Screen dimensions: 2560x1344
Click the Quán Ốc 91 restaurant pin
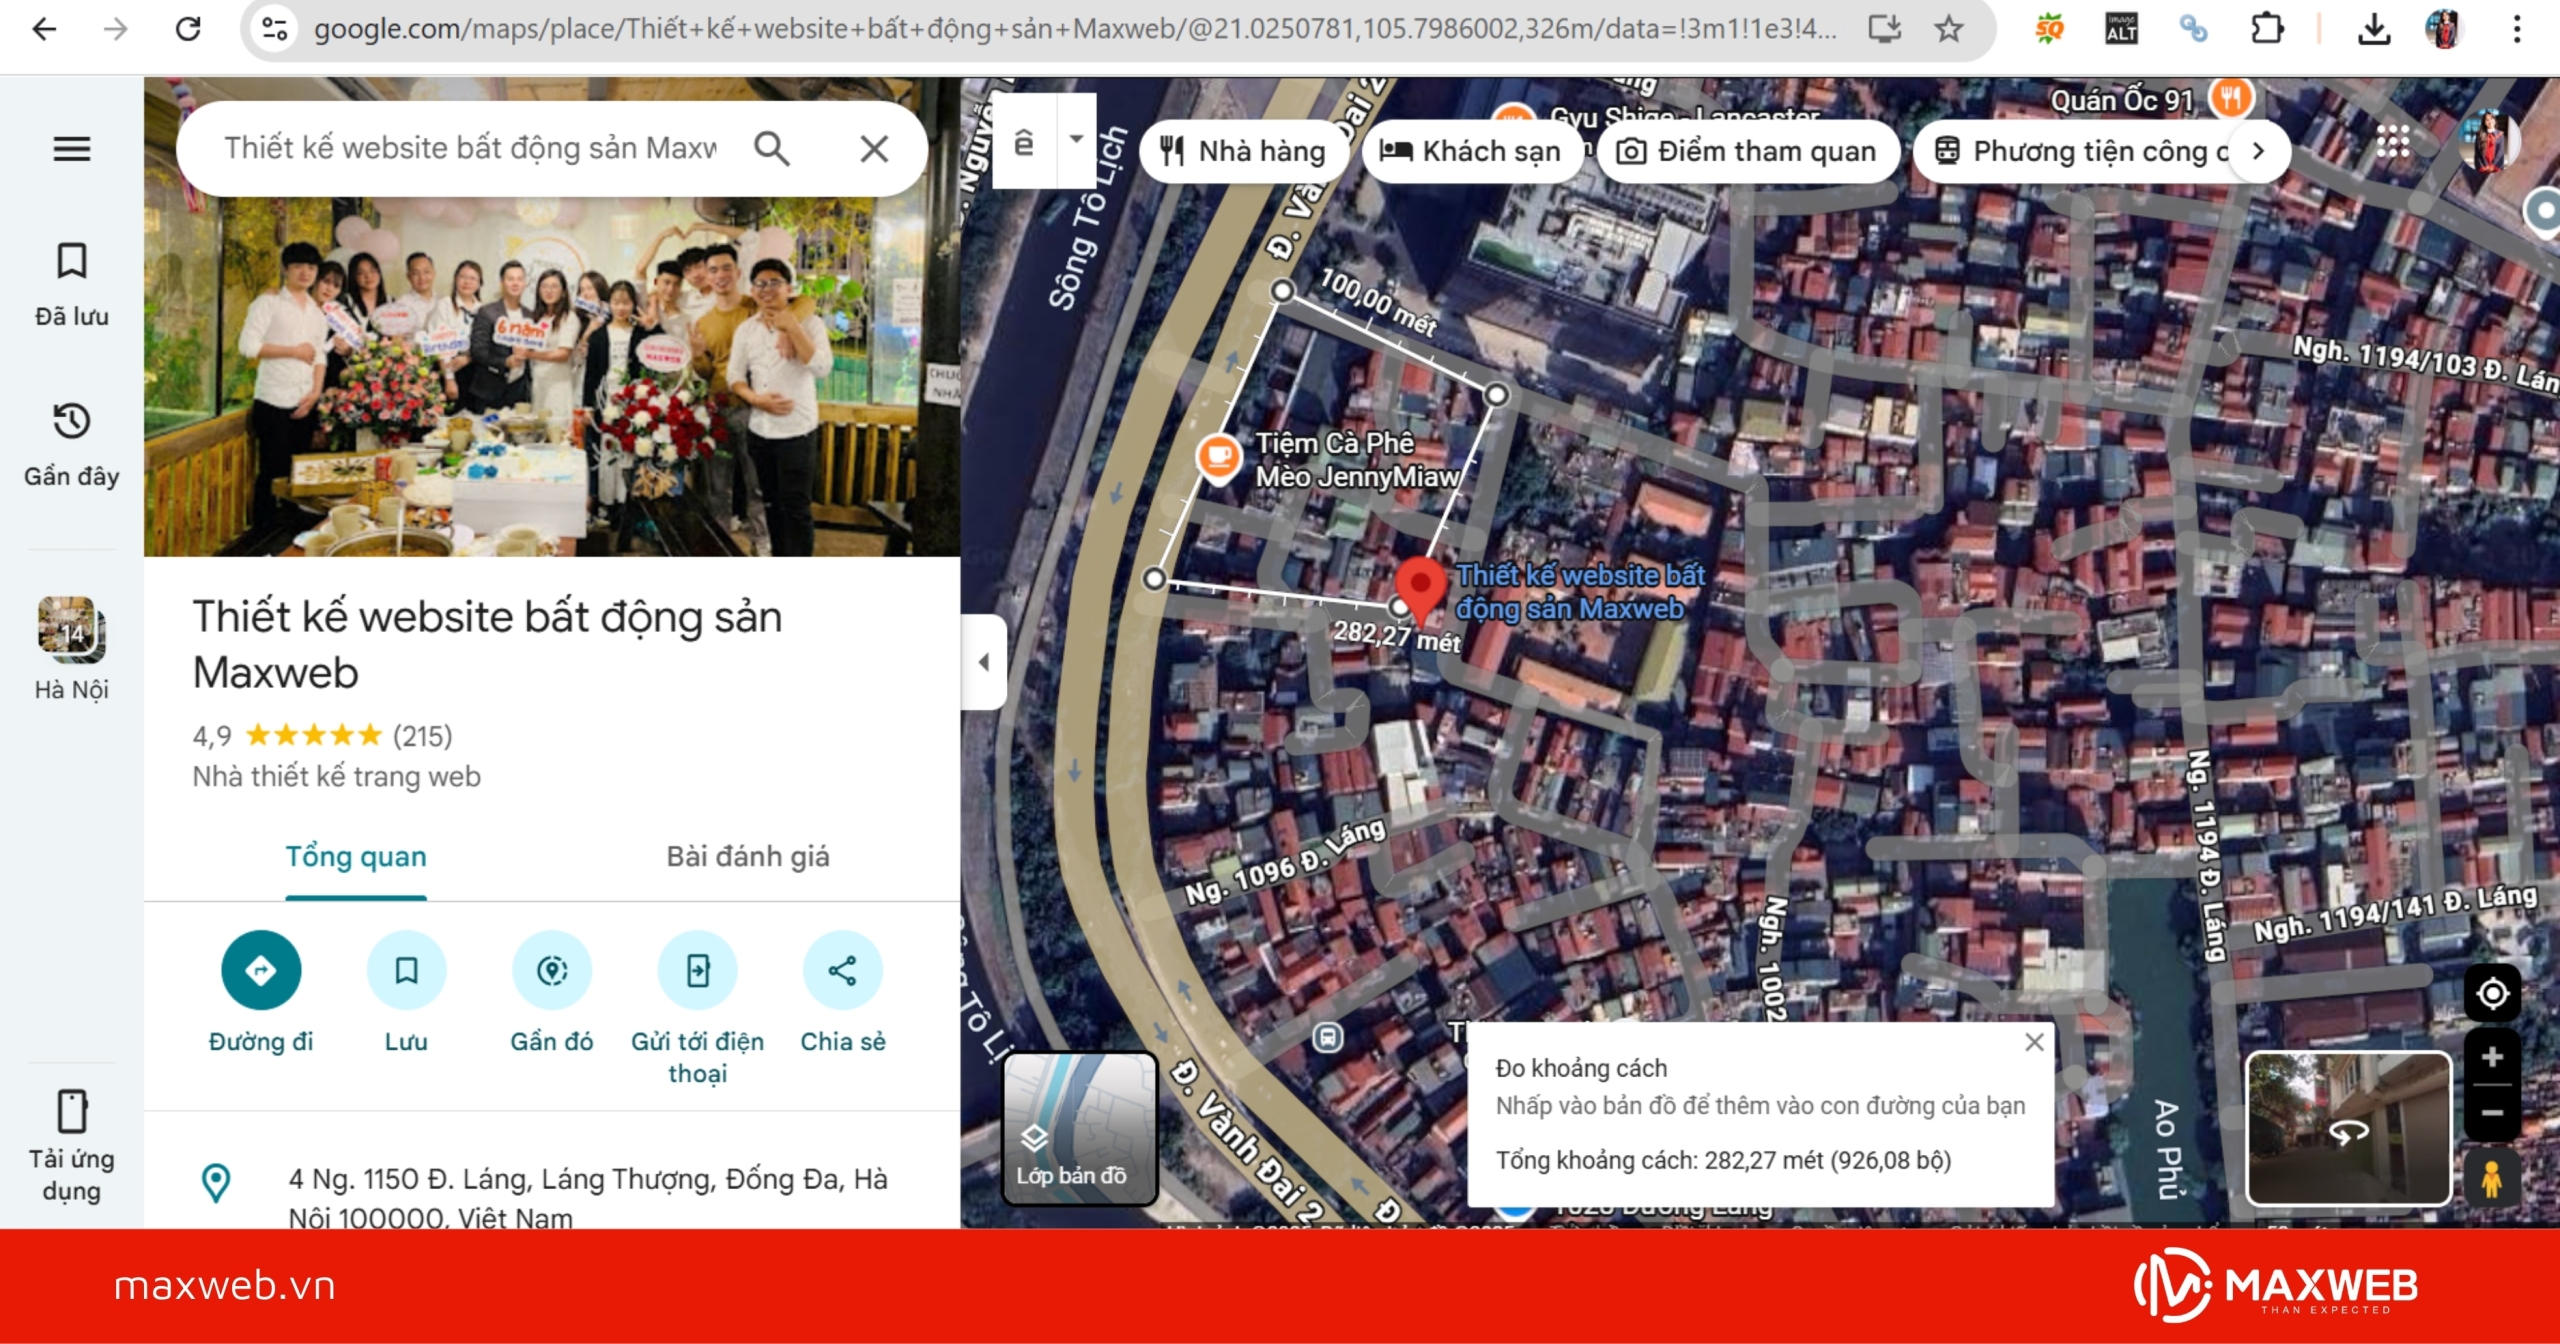(2231, 97)
